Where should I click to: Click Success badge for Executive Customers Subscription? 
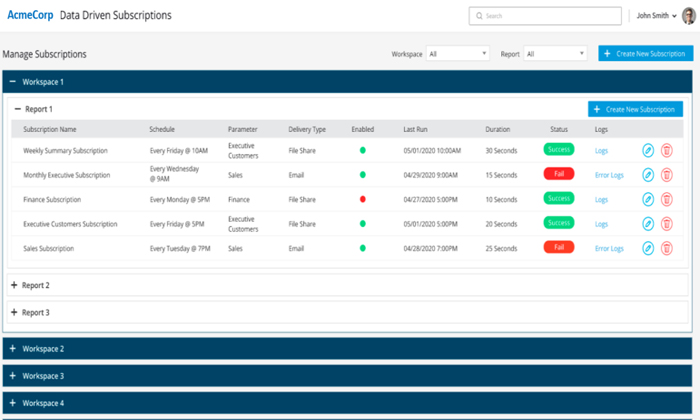click(558, 222)
